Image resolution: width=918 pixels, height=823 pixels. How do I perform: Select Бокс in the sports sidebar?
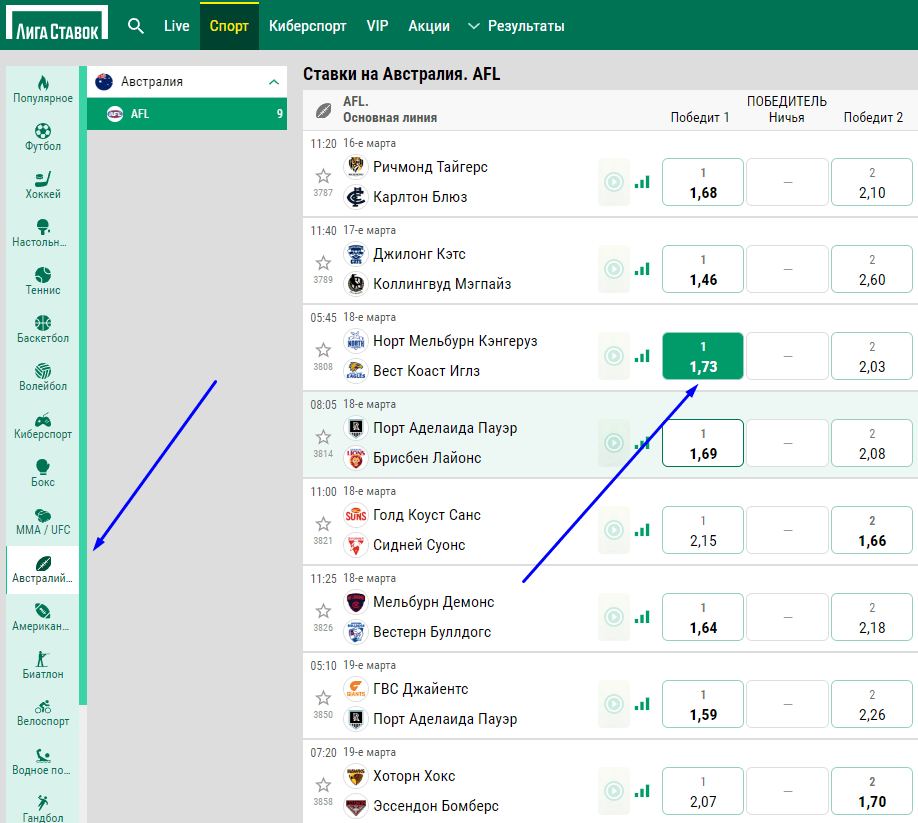[x=43, y=474]
